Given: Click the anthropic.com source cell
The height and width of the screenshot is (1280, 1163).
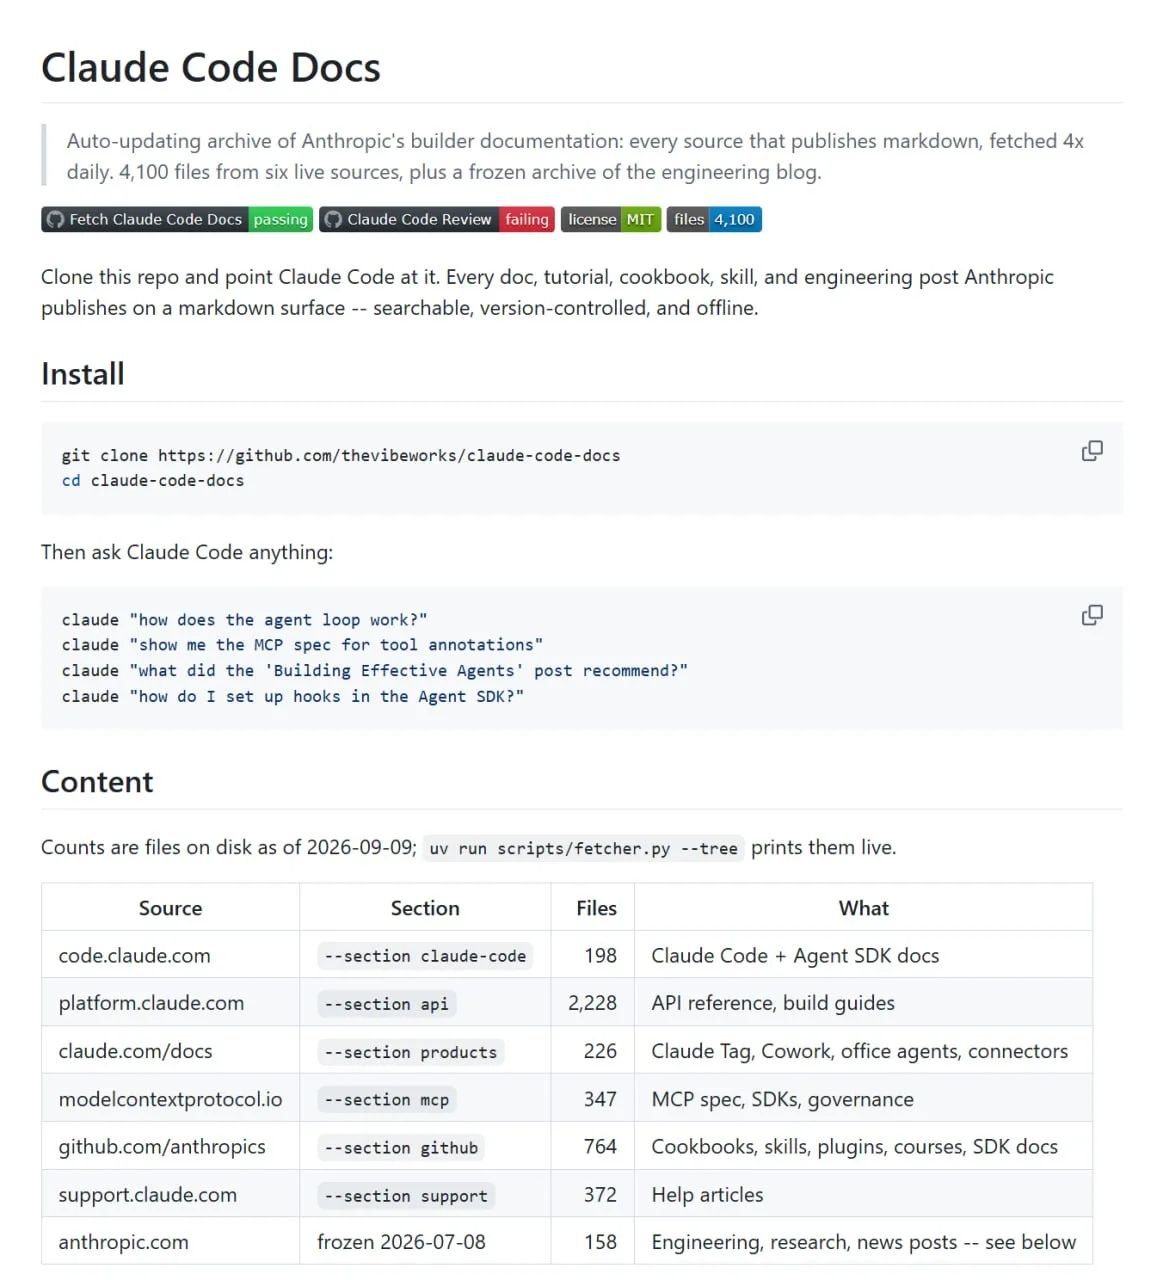Looking at the screenshot, I should (170, 1242).
